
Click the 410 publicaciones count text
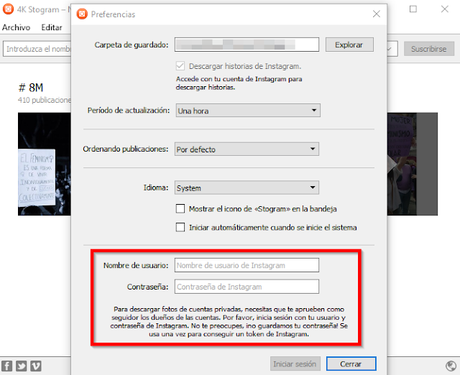[44, 100]
